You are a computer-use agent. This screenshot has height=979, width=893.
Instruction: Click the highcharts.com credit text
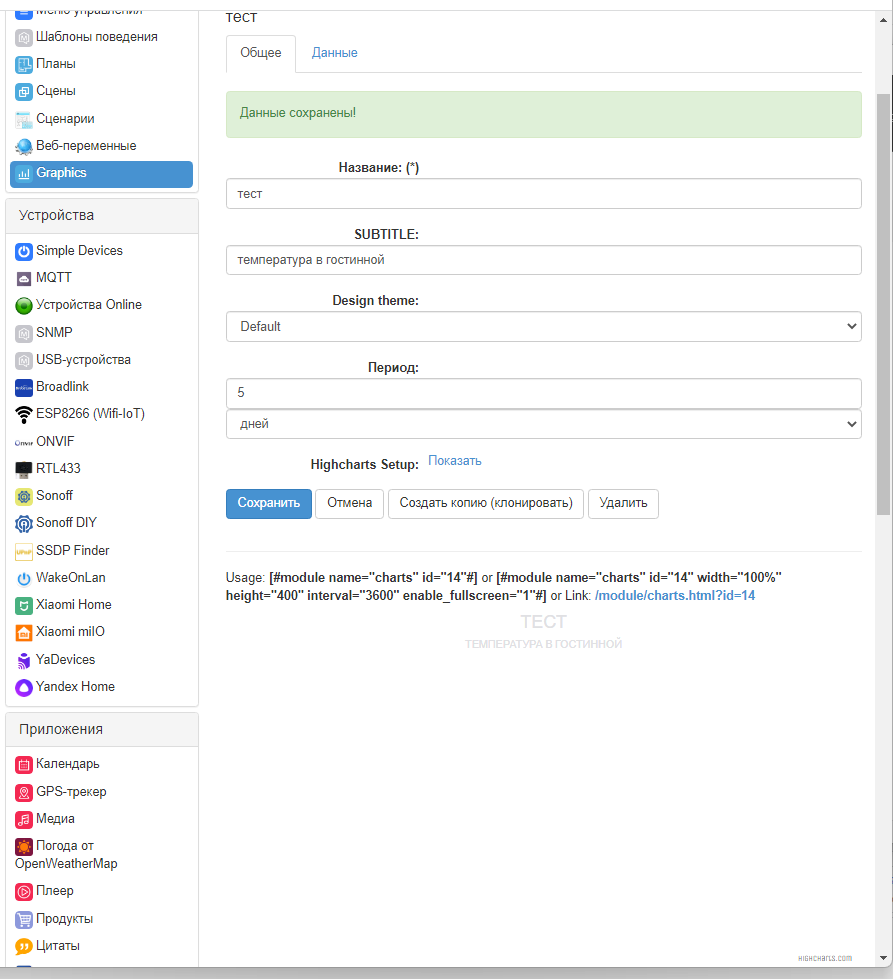point(825,958)
